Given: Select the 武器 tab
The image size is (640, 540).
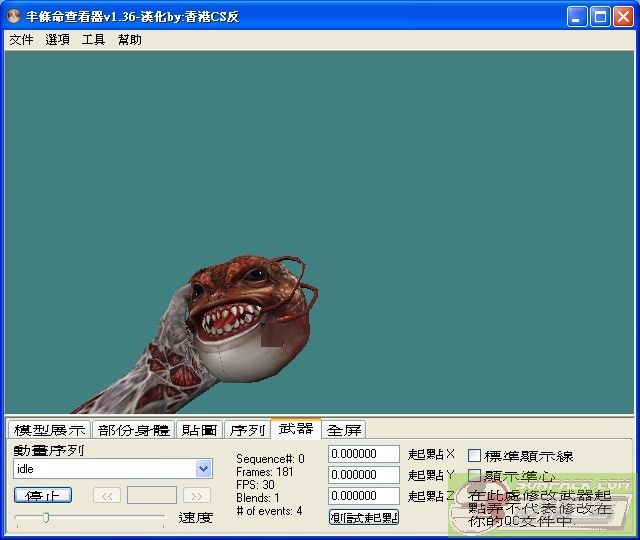Looking at the screenshot, I should coord(296,428).
